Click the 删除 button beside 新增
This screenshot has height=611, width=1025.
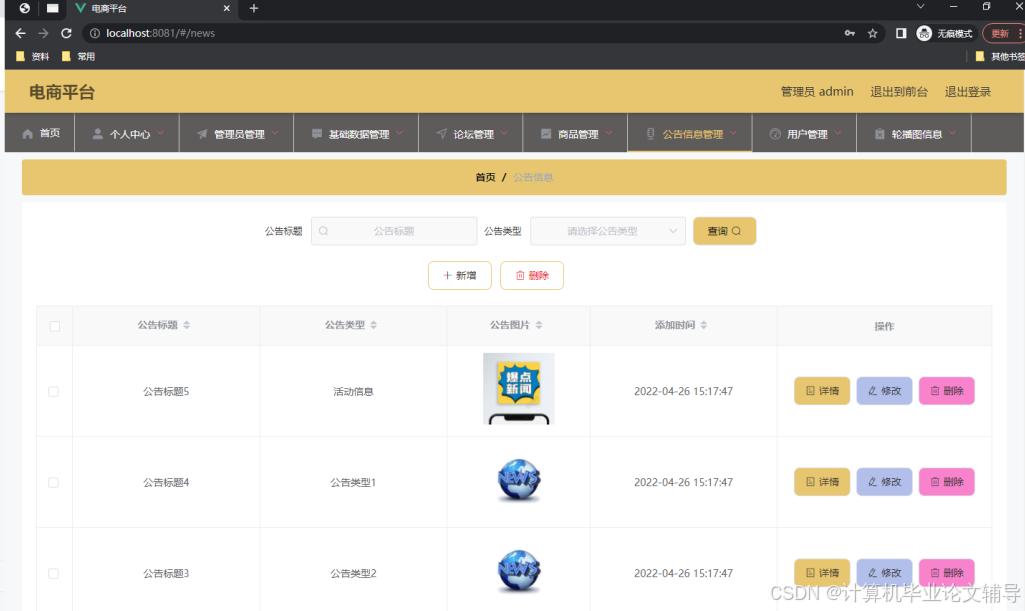click(532, 275)
